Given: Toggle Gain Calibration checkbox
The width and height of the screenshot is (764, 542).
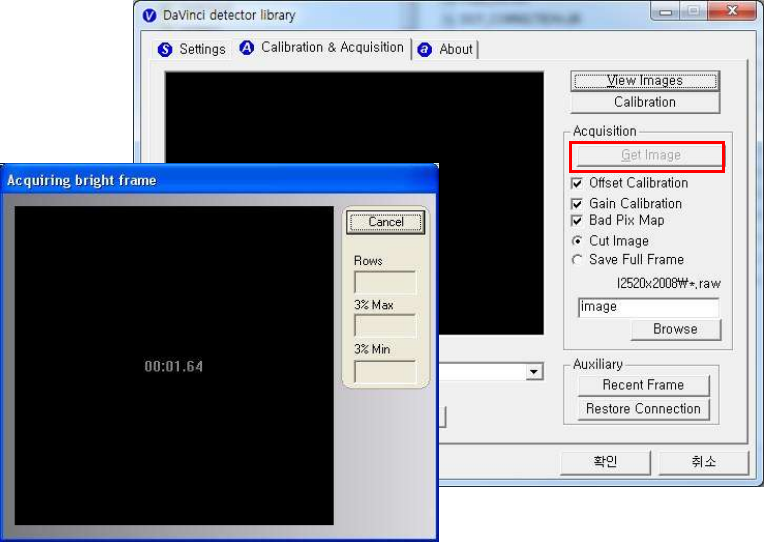Looking at the screenshot, I should (x=577, y=203).
